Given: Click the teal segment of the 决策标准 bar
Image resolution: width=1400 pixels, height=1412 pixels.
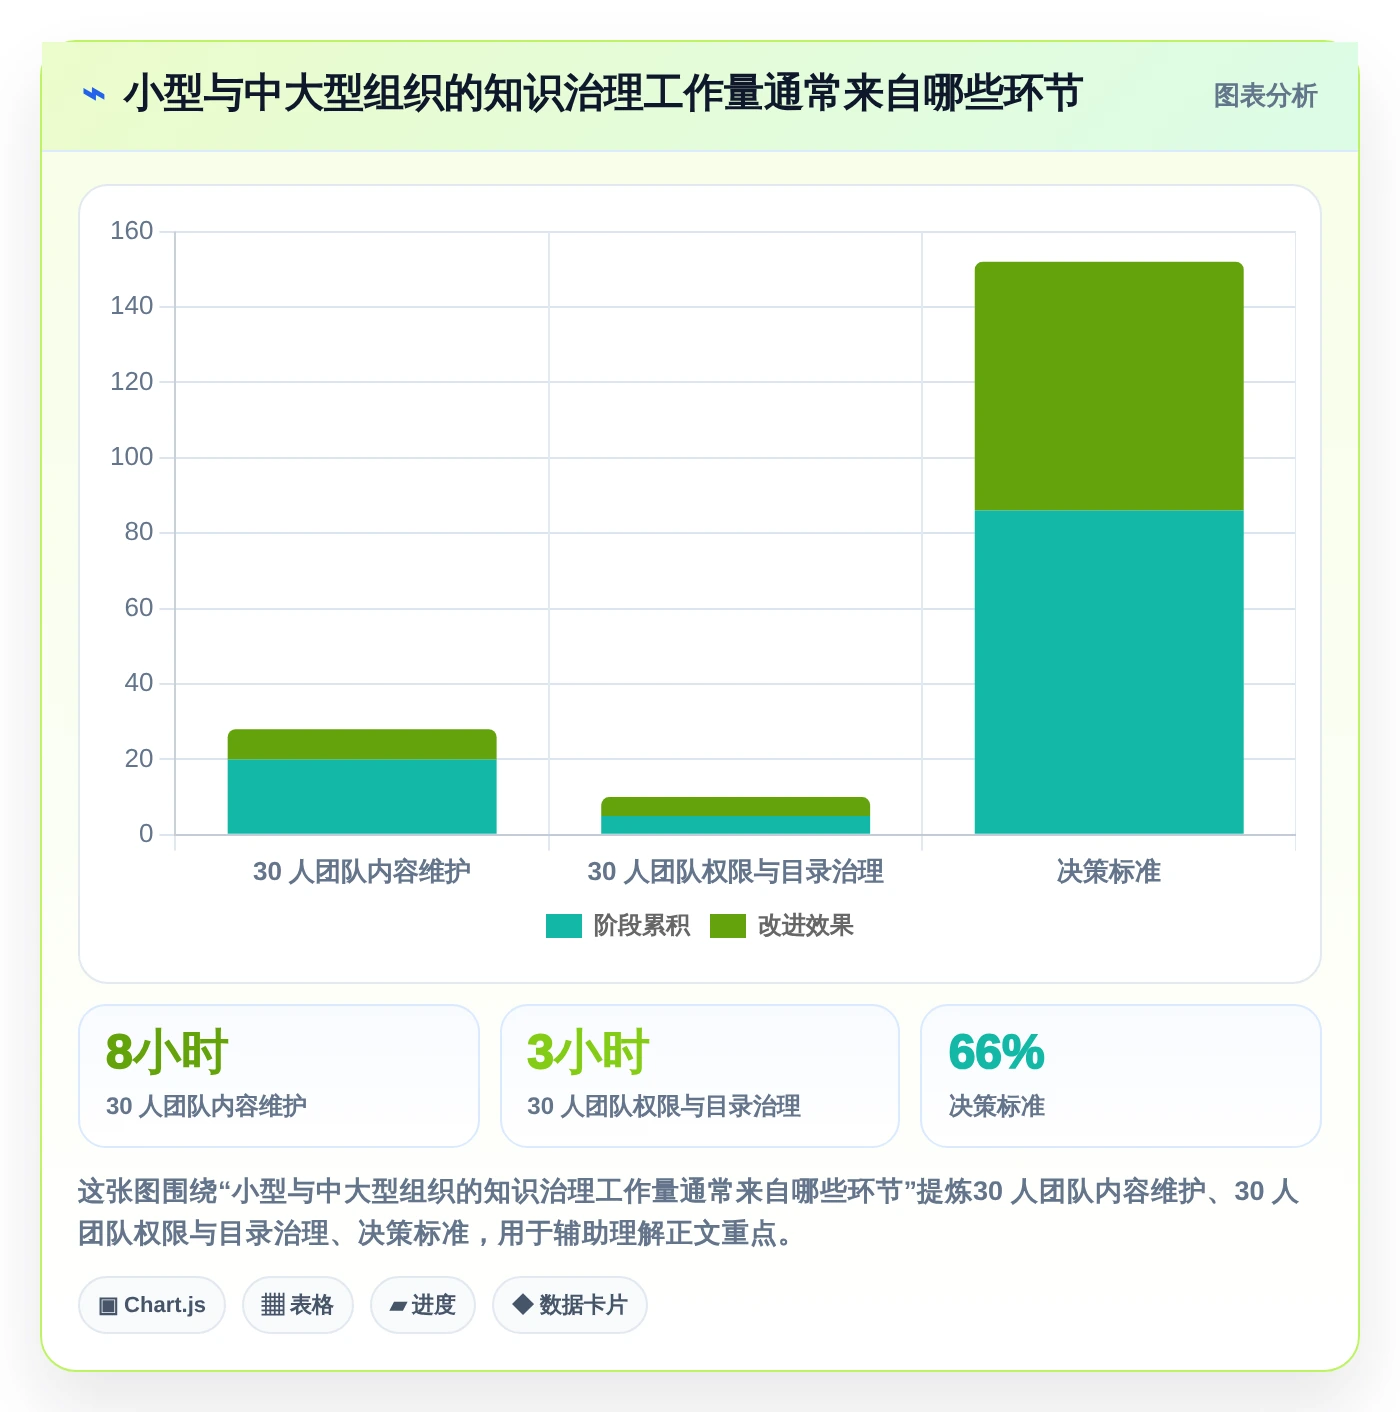Looking at the screenshot, I should pyautogui.click(x=1109, y=672).
